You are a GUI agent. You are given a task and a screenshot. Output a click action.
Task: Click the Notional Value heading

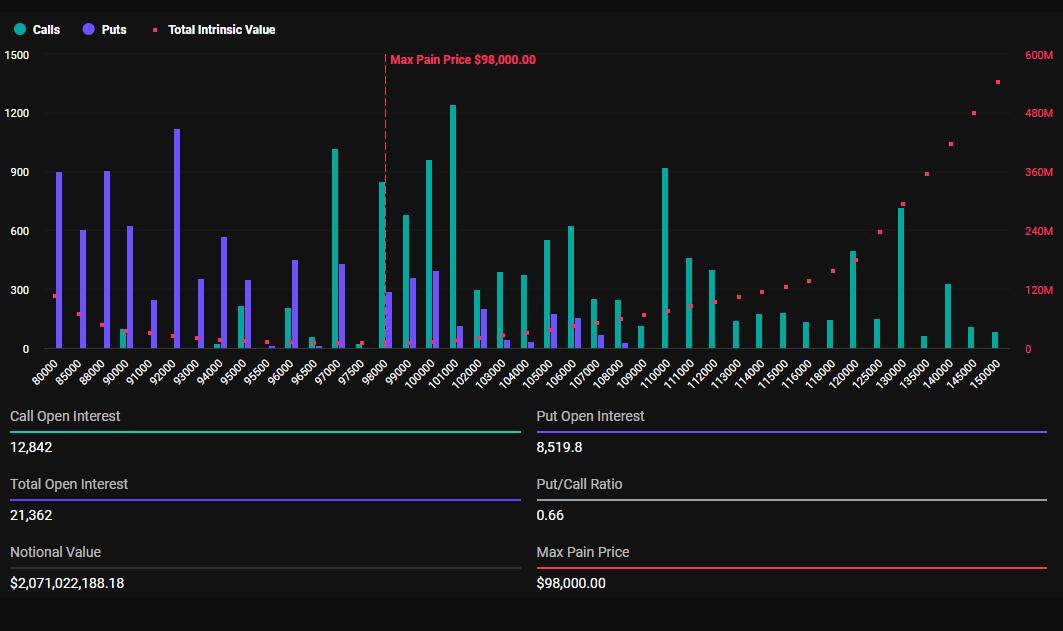56,552
